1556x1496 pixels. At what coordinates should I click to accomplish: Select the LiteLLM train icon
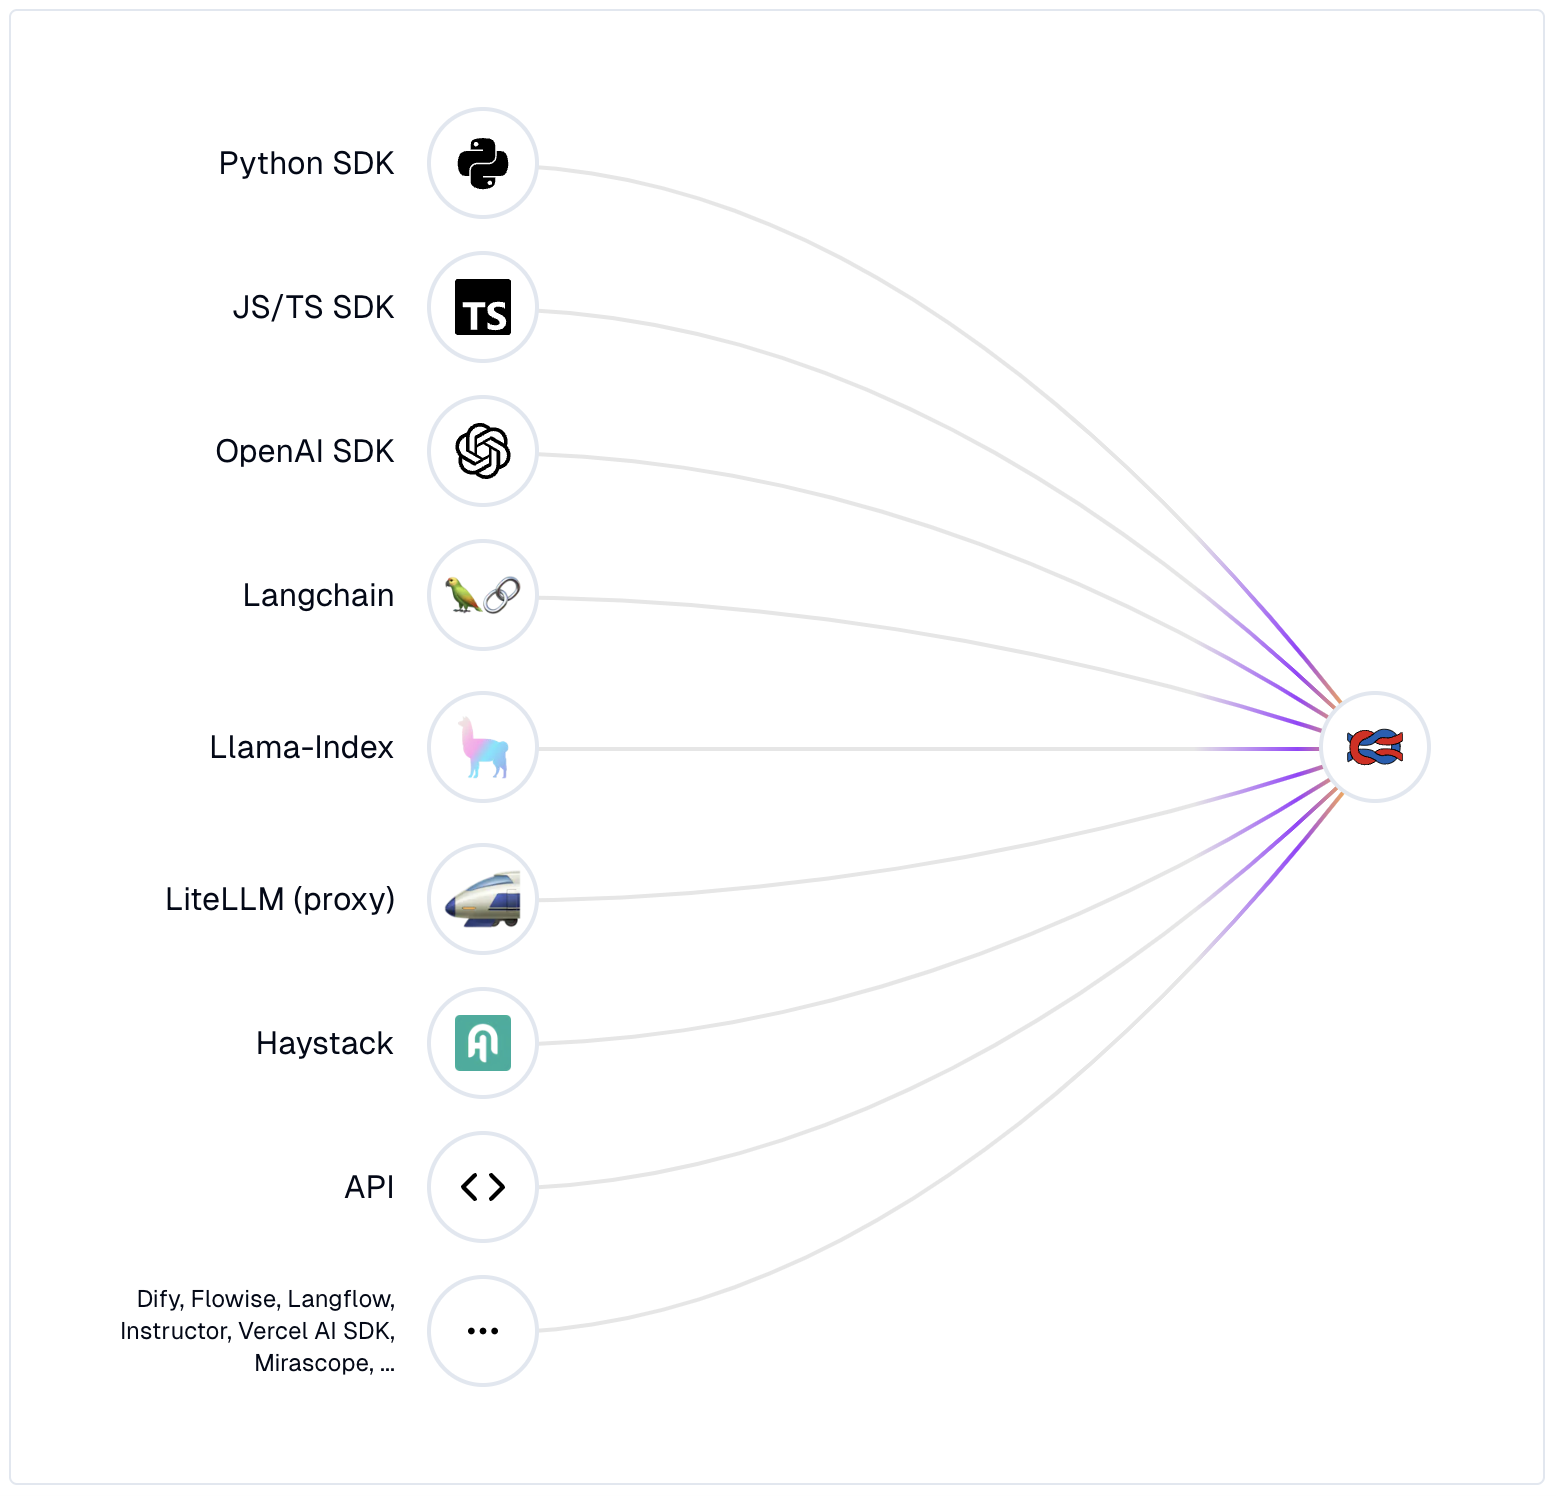(x=483, y=899)
